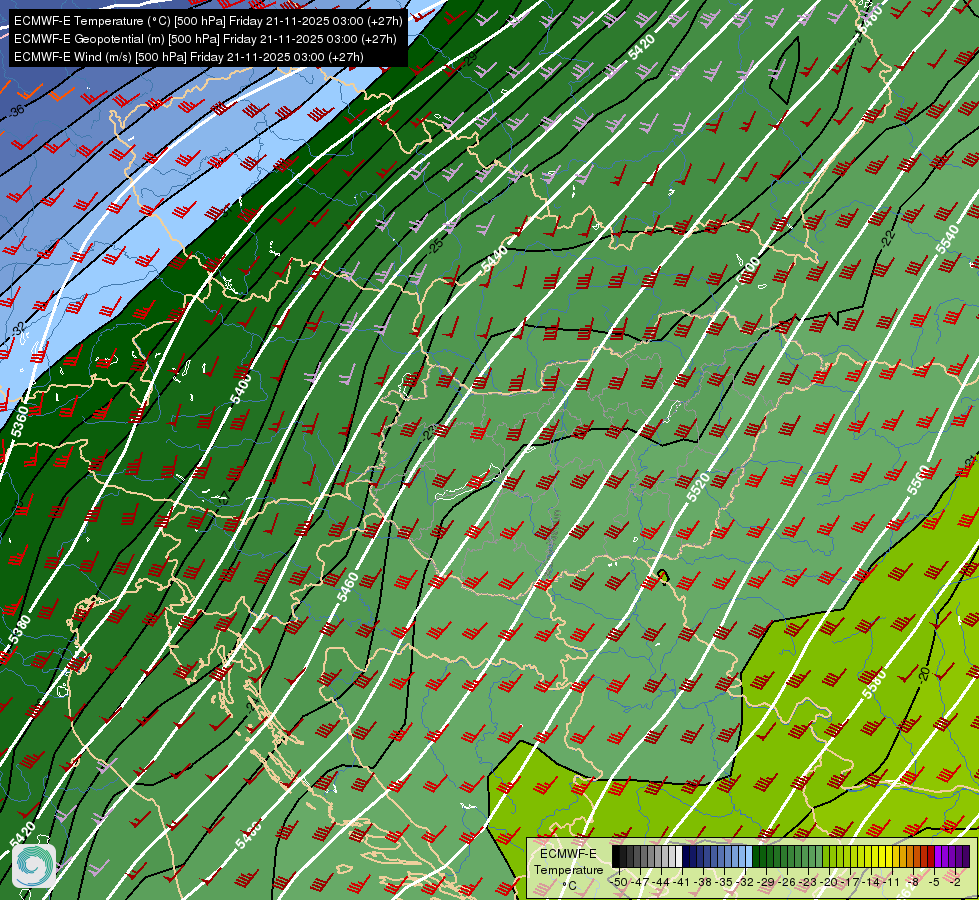The height and width of the screenshot is (900, 979).
Task: Select the ECMWF-E Wind 500 hPa header line
Action: point(189,57)
